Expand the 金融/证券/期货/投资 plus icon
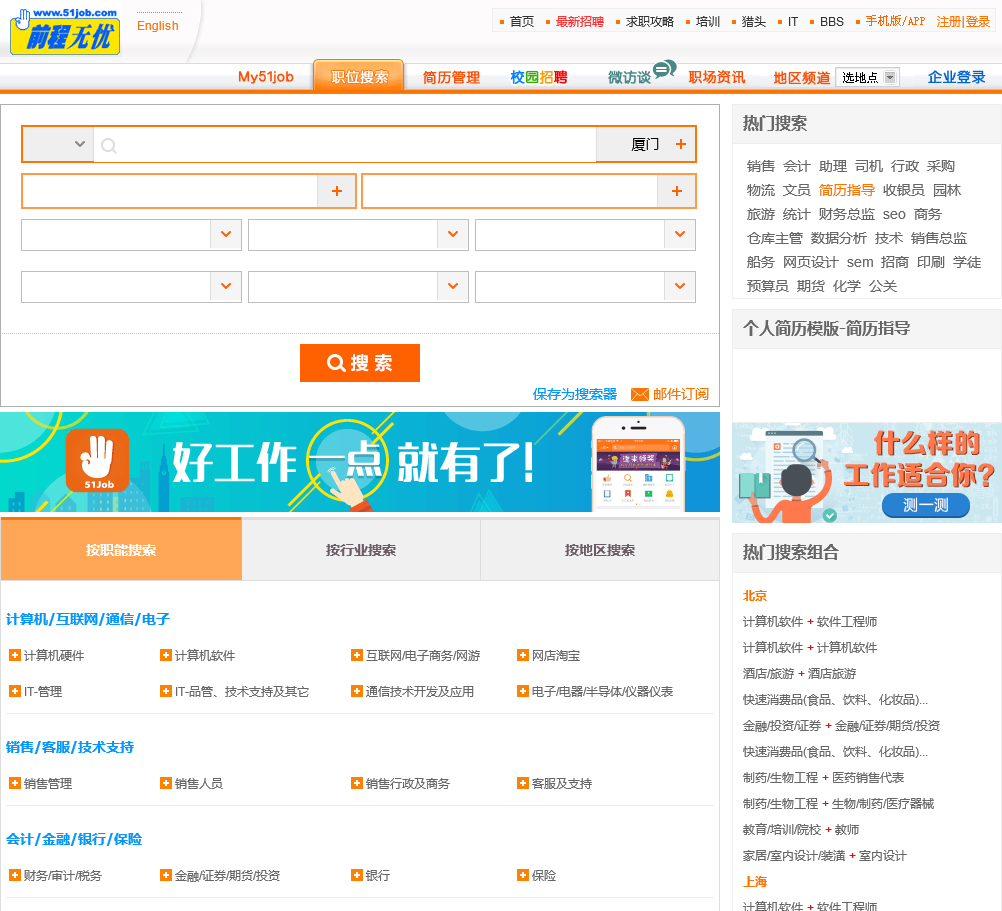Image resolution: width=1002 pixels, height=911 pixels. tap(166, 875)
